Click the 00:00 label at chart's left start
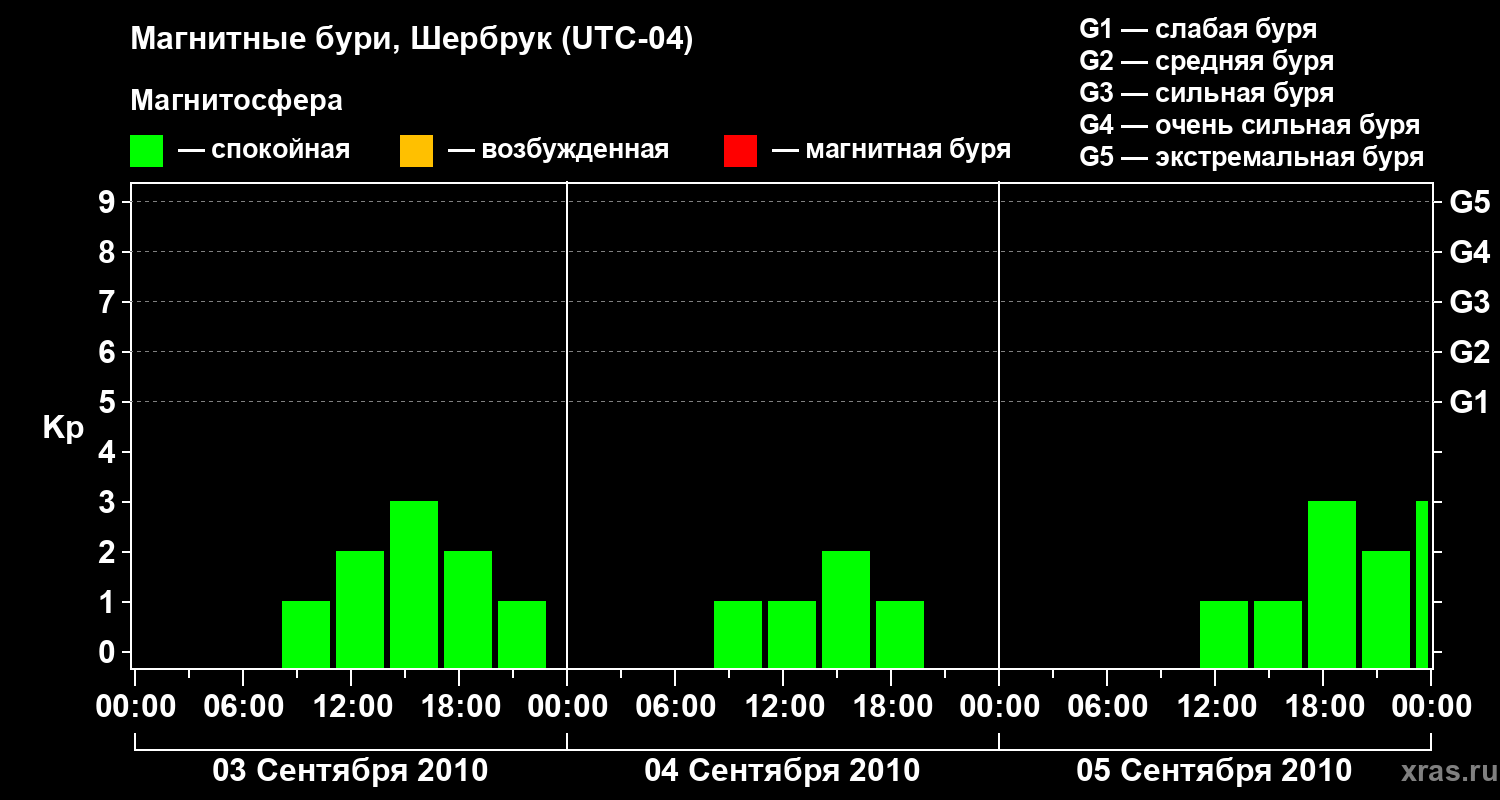 point(136,707)
